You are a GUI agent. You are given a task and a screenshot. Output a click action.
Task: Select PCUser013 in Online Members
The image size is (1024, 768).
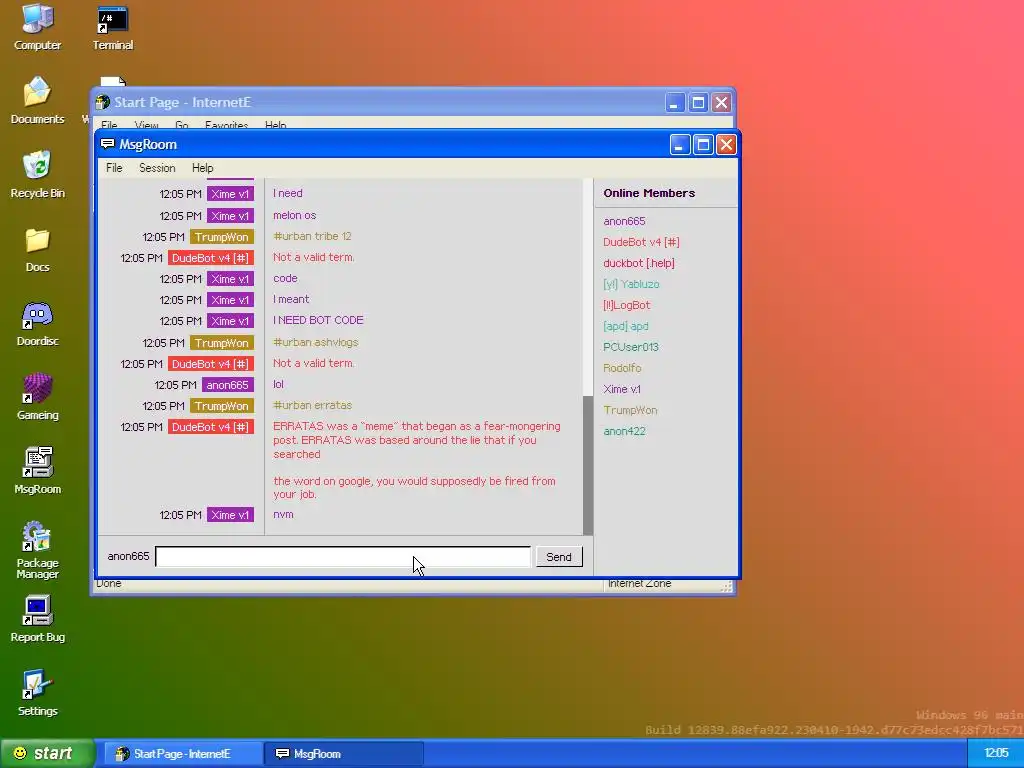pyautogui.click(x=631, y=347)
